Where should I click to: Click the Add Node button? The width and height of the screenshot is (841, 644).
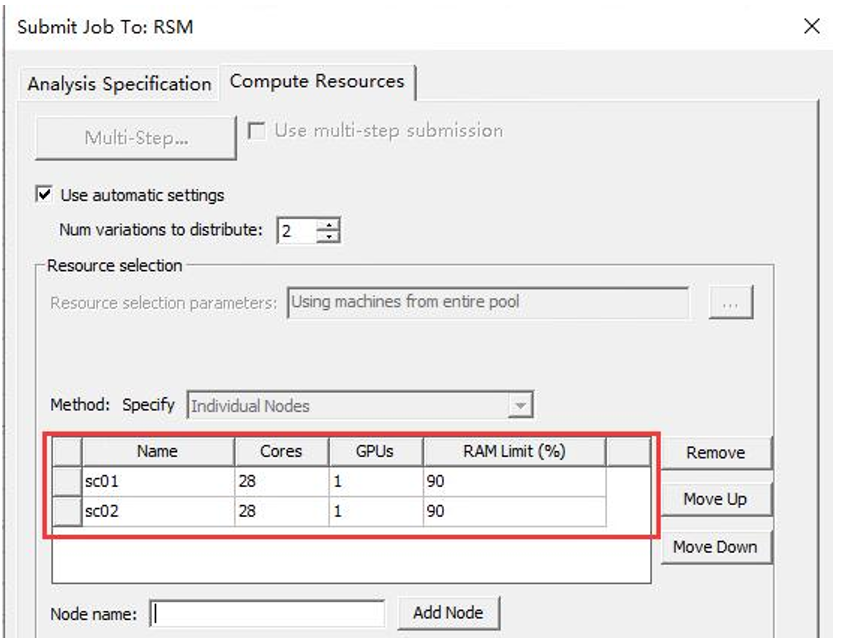pos(448,613)
